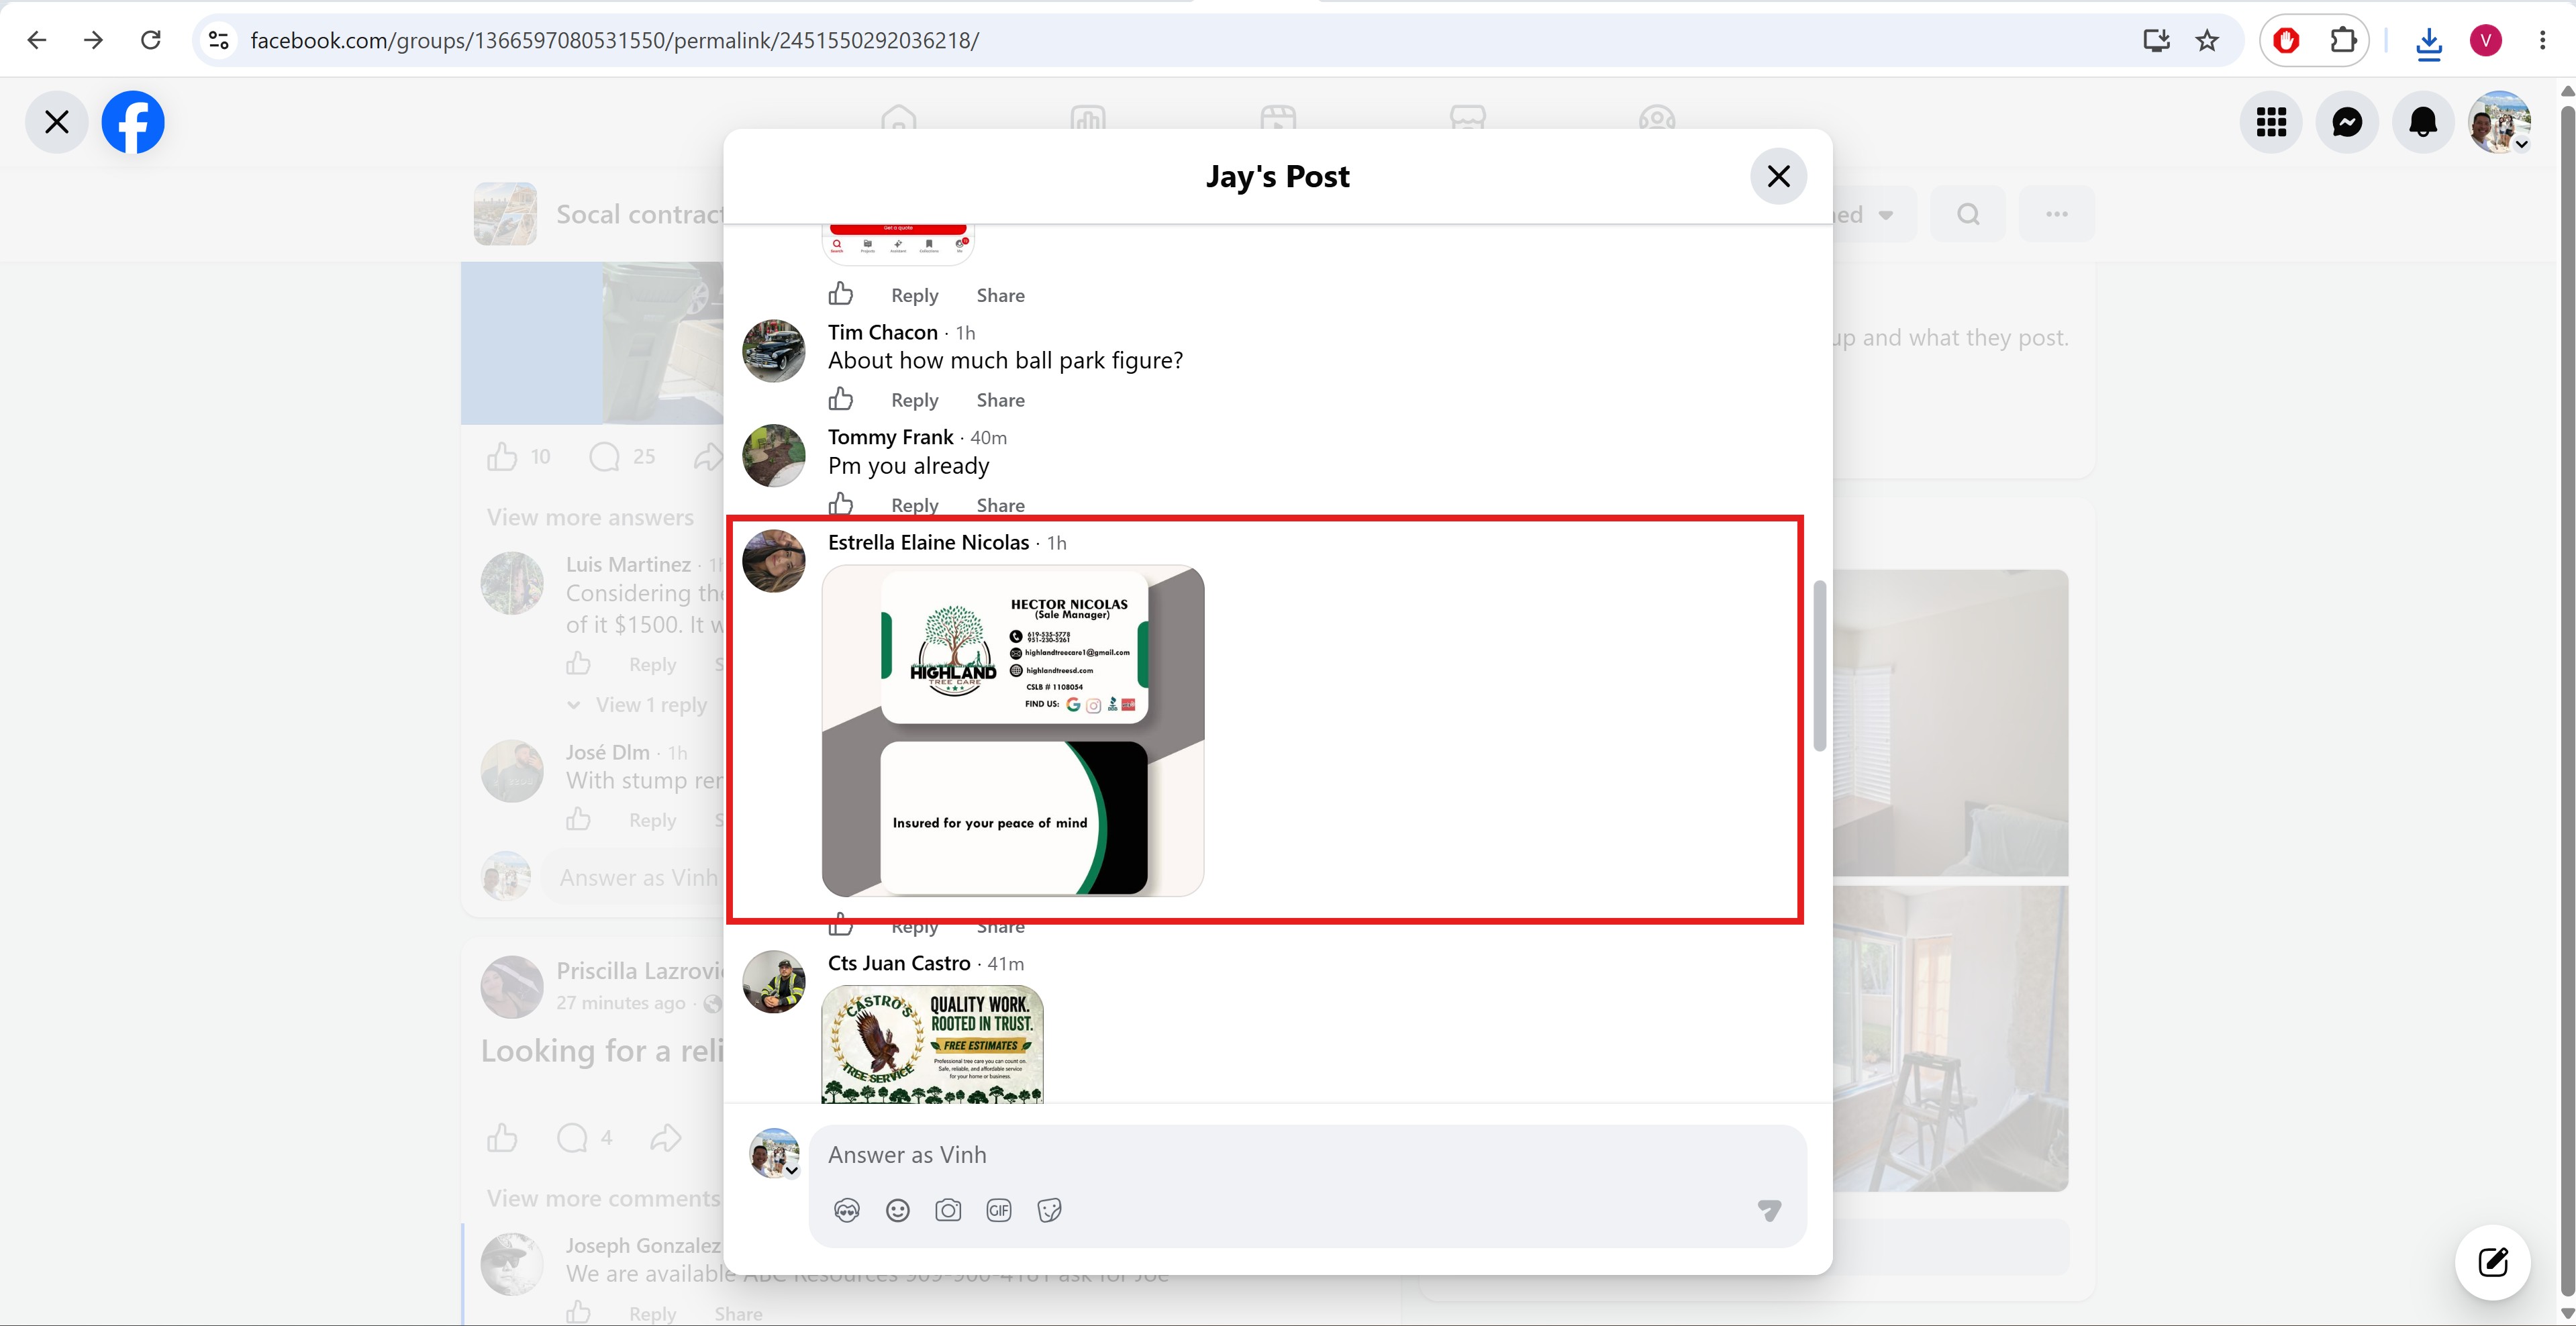Screen dimensions: 2576x1326
Task: Open the Chrome profile avatar V
Action: click(x=2486, y=40)
